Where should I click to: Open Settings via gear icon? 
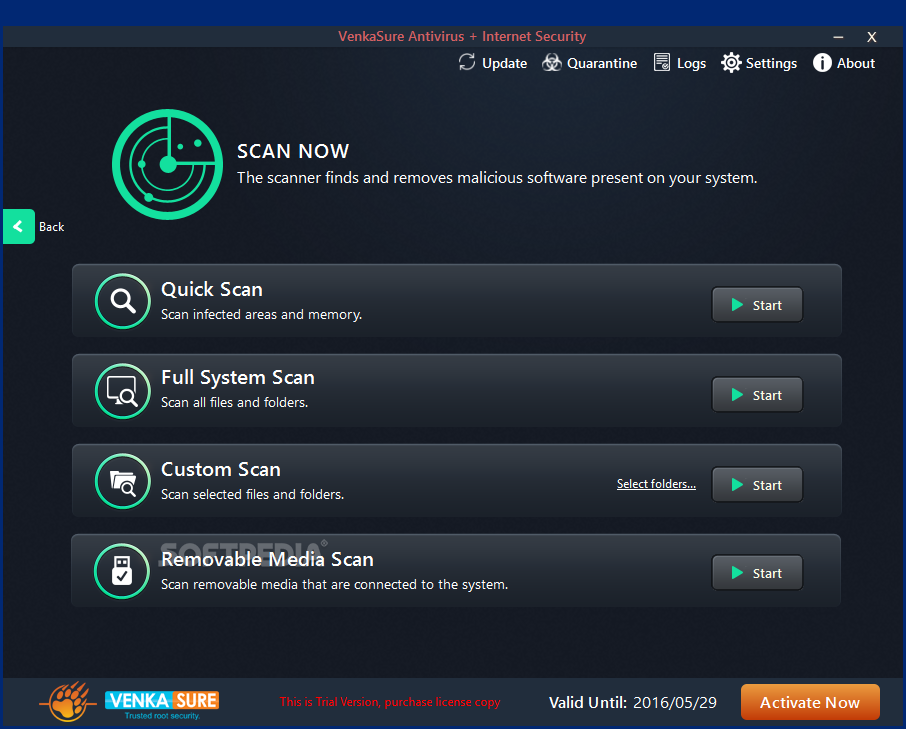point(731,62)
